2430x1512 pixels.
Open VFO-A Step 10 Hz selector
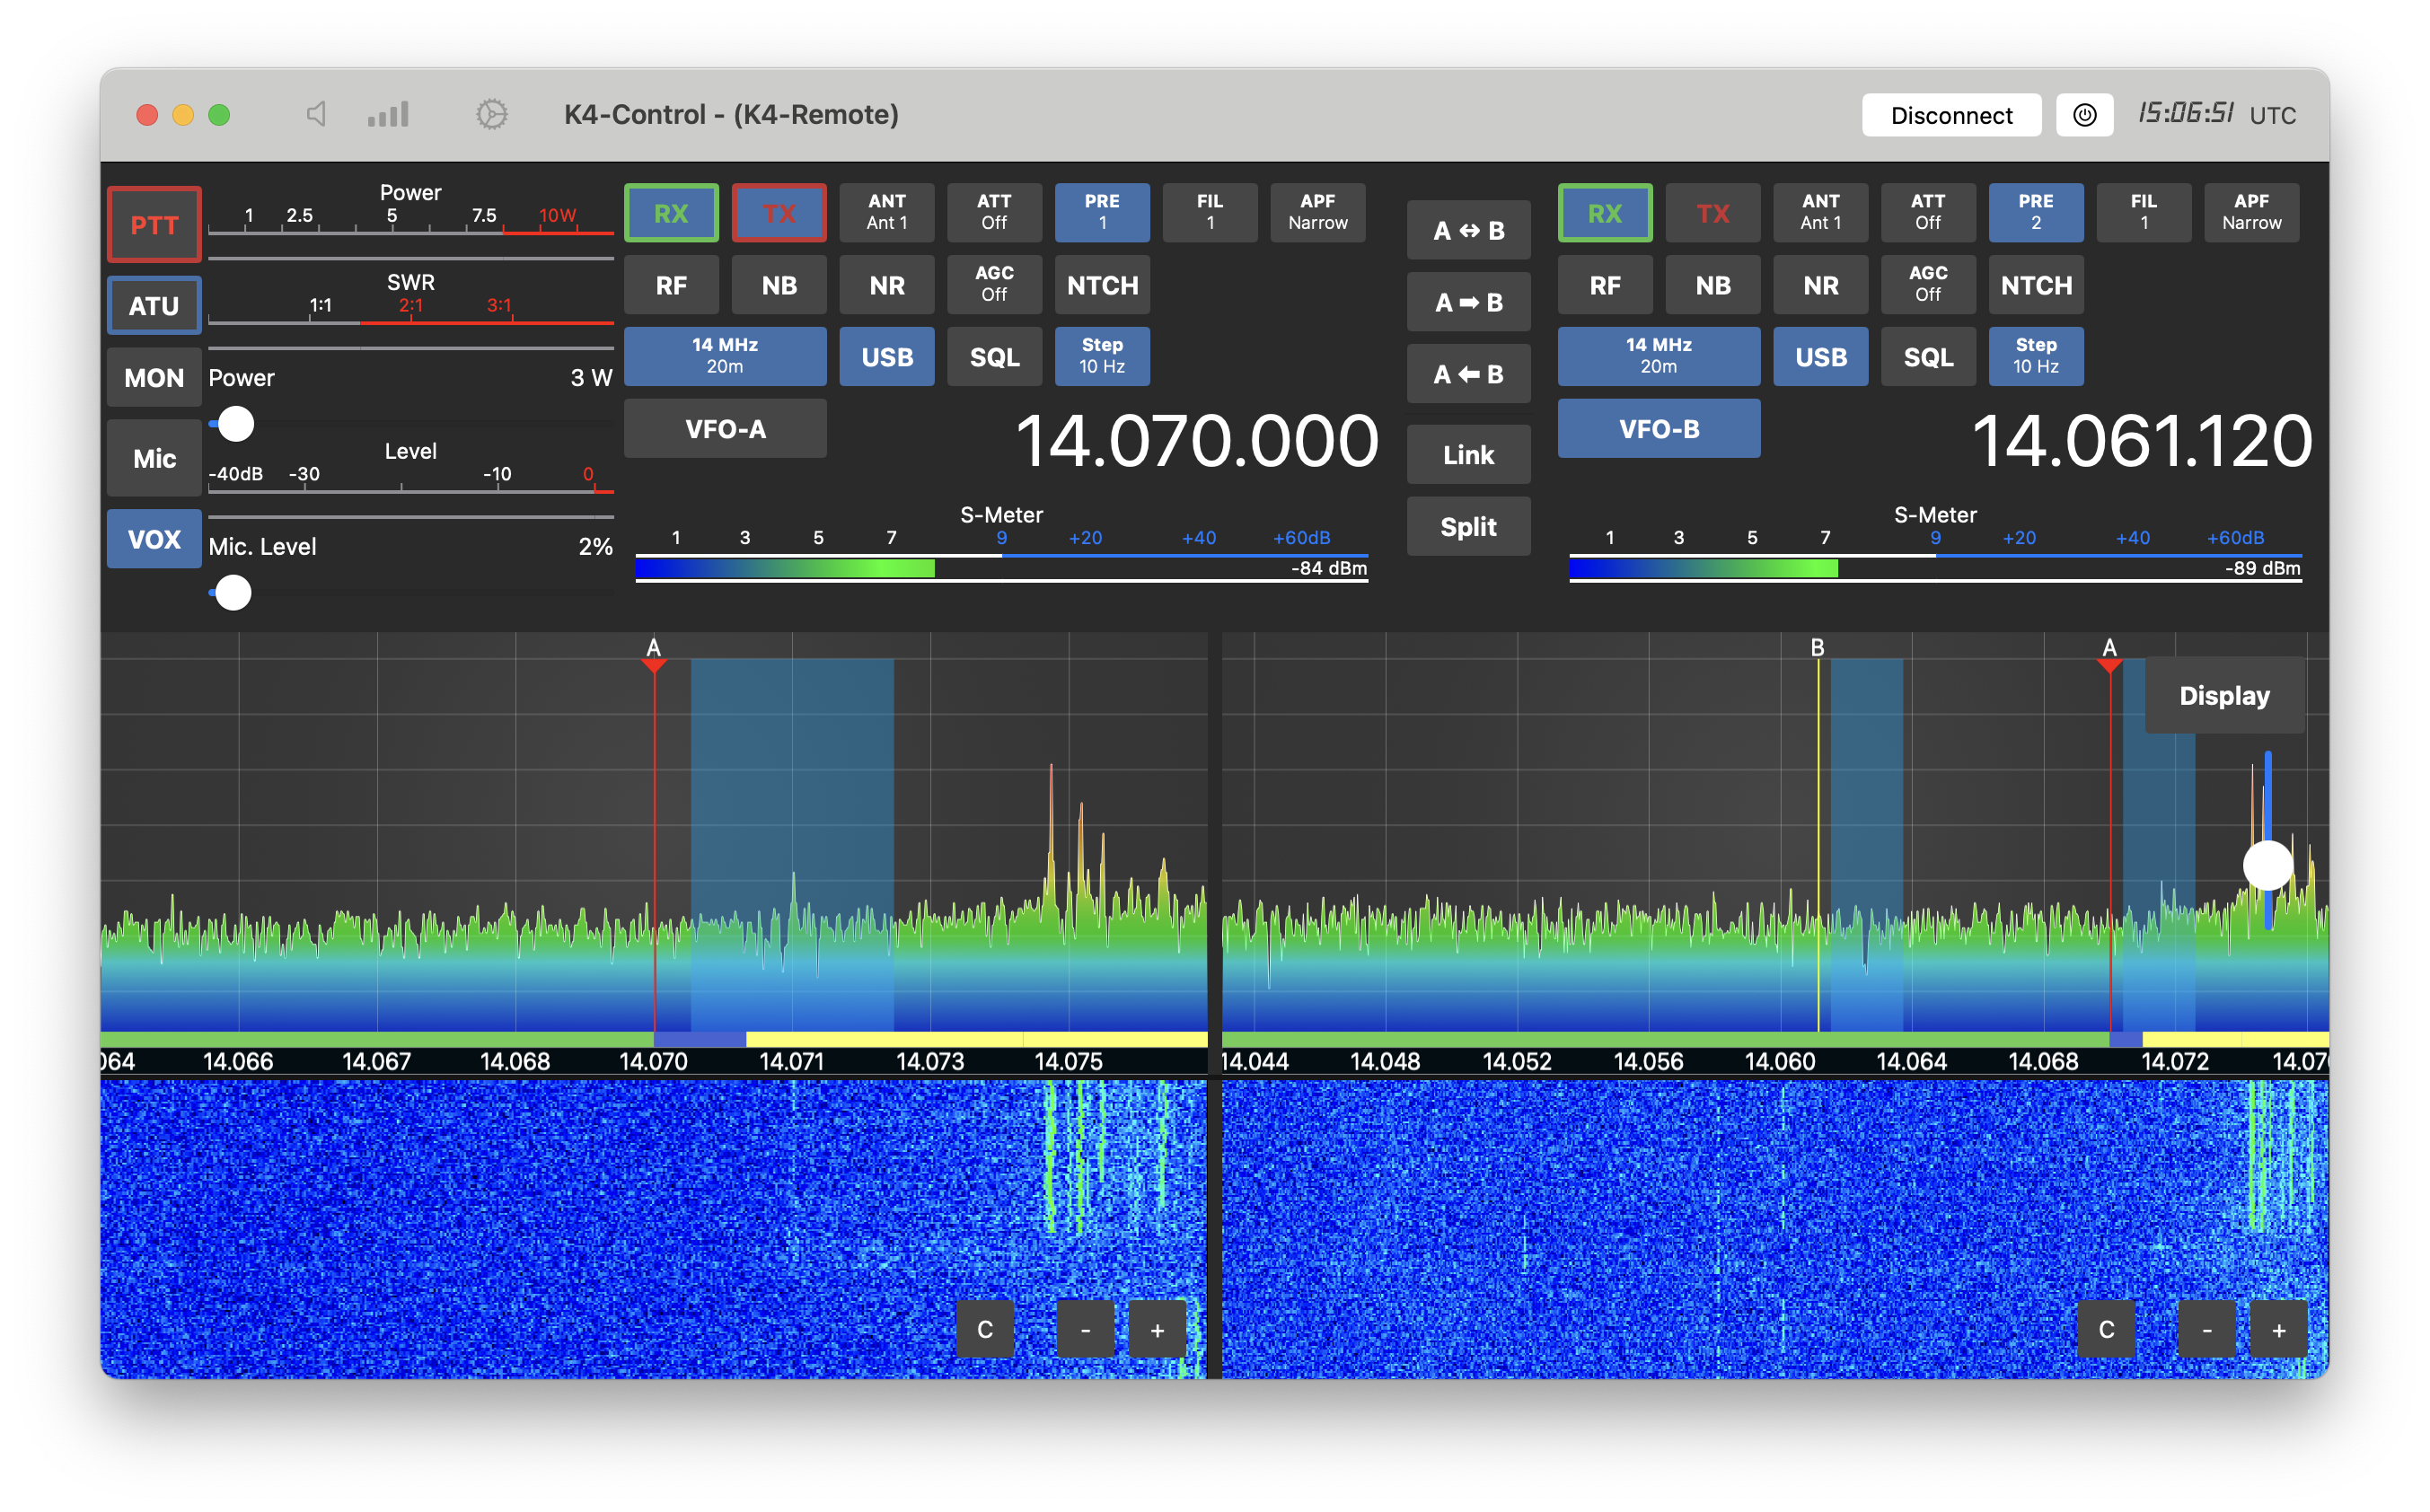tap(1102, 356)
